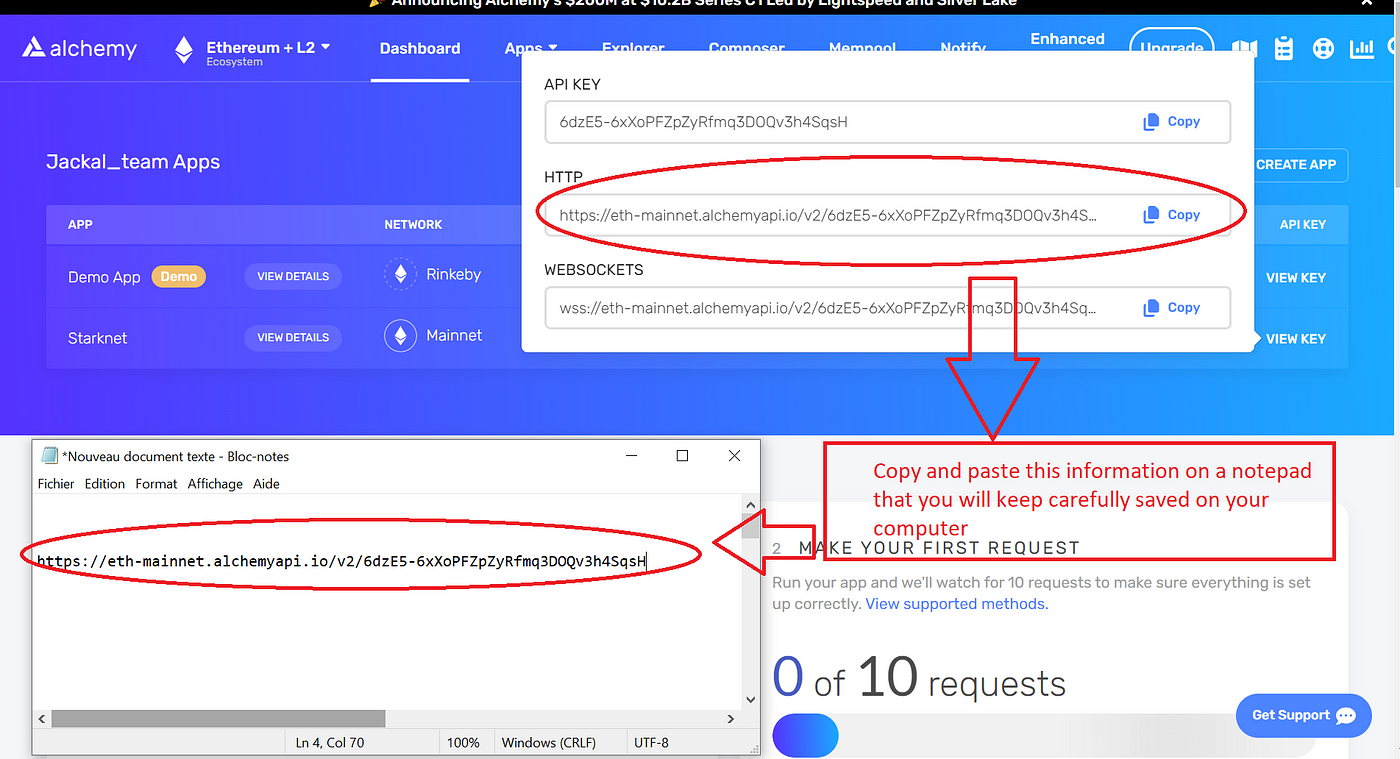1400x759 pixels.
Task: Copy the API KEY value
Action: click(x=1171, y=121)
